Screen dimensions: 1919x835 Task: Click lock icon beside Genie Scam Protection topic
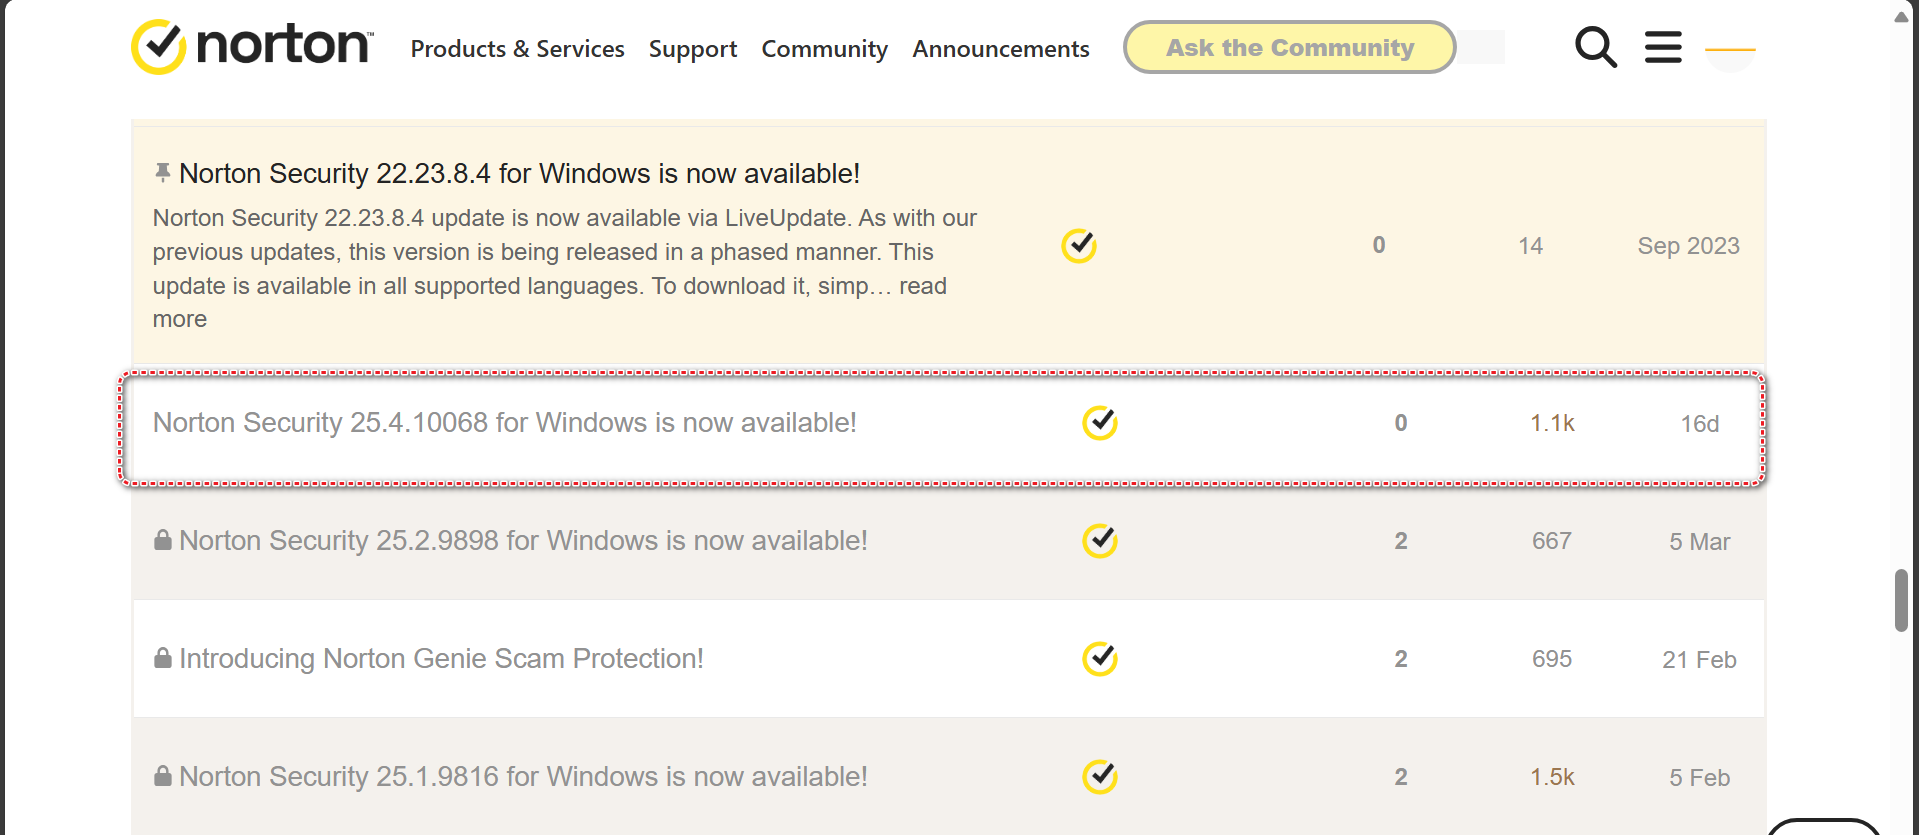(162, 658)
